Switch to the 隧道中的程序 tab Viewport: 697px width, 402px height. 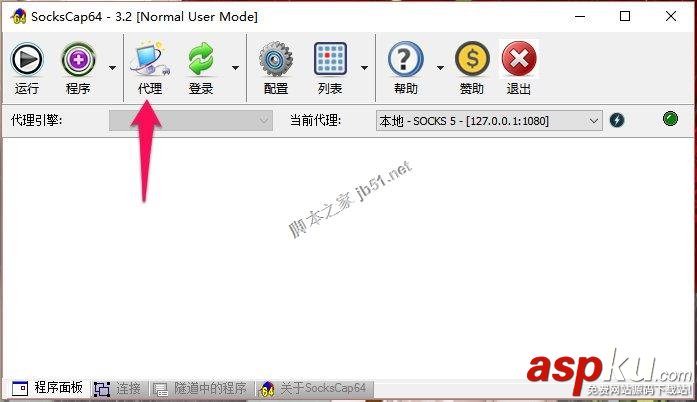click(200, 389)
